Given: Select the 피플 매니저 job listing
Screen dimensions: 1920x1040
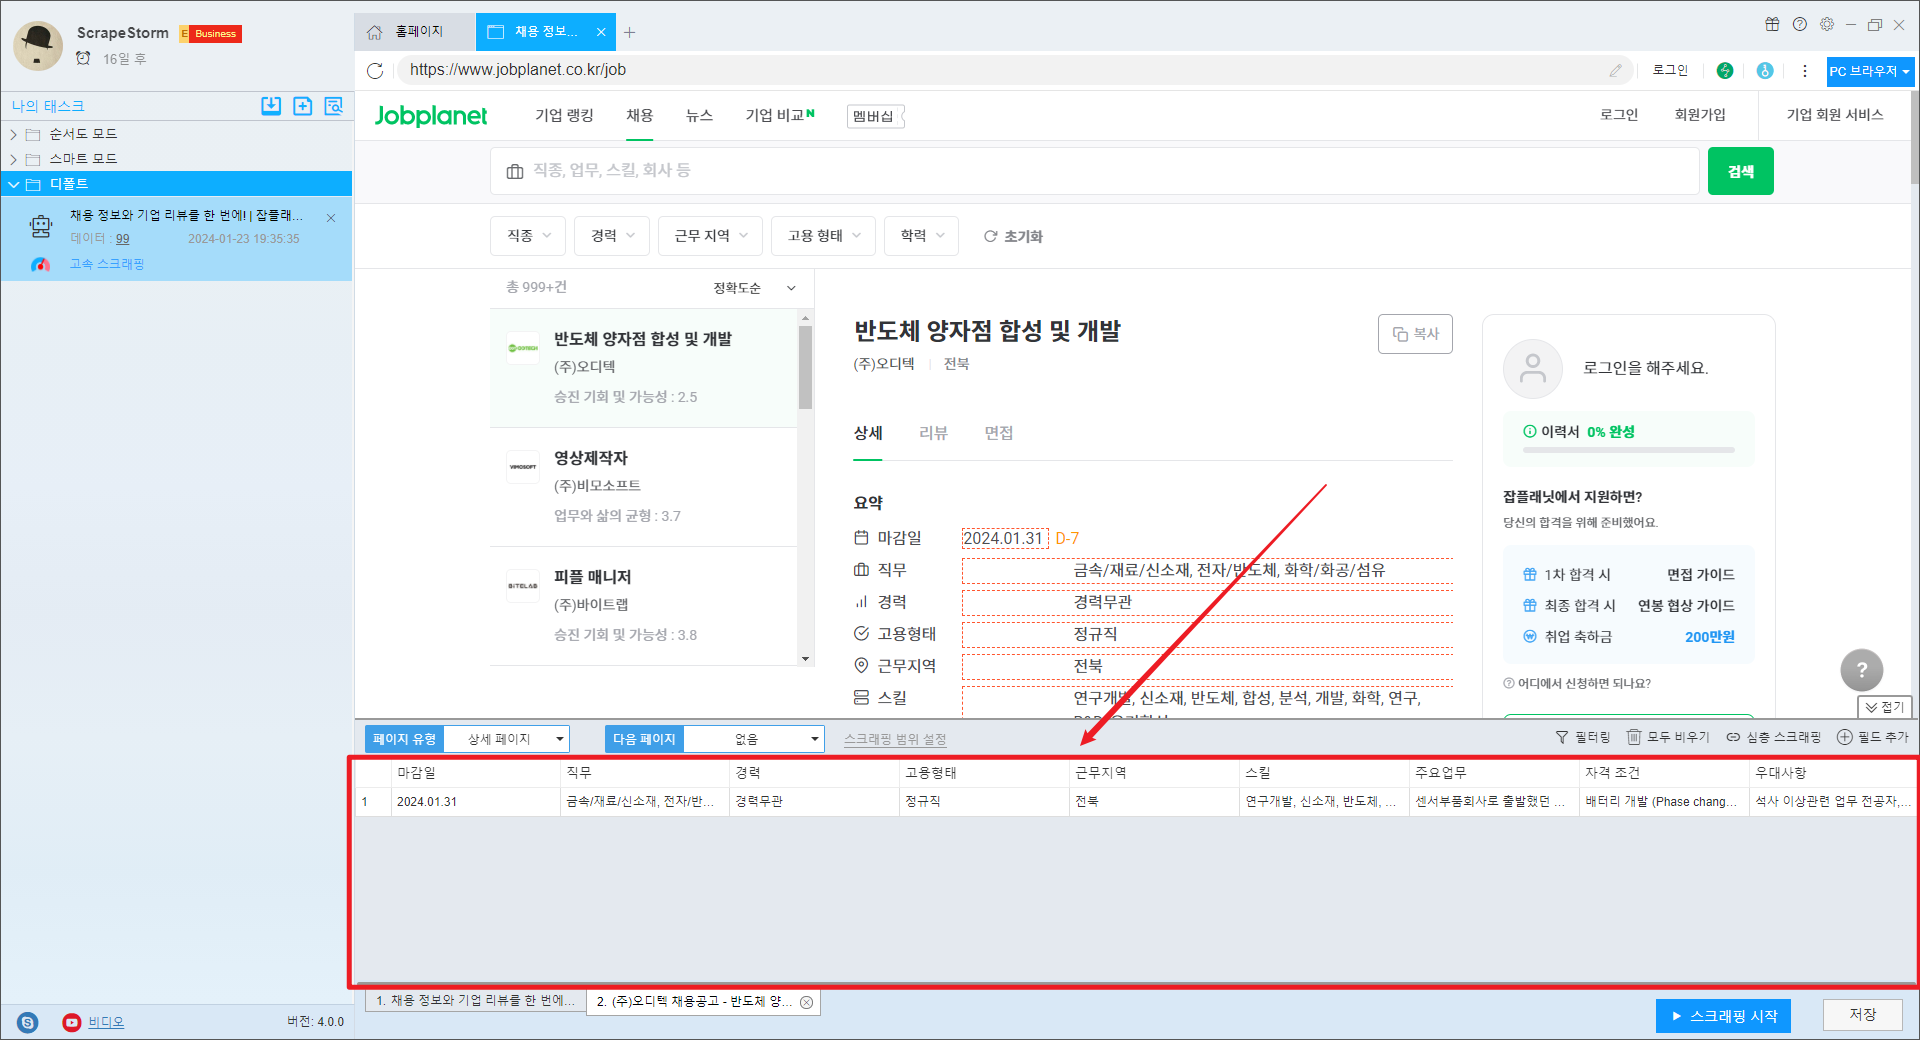Looking at the screenshot, I should (x=644, y=606).
